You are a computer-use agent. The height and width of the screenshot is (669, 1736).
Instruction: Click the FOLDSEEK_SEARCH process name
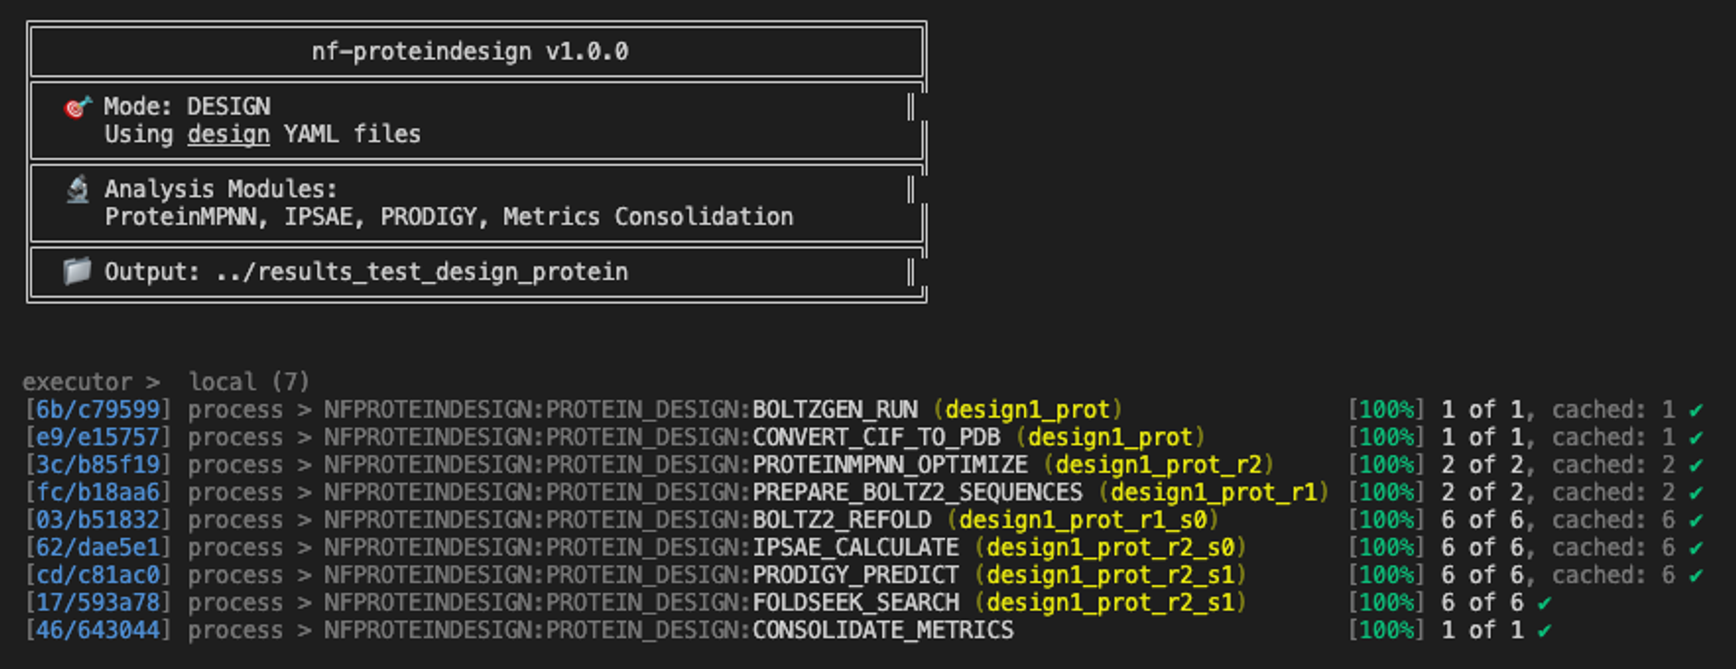855,603
